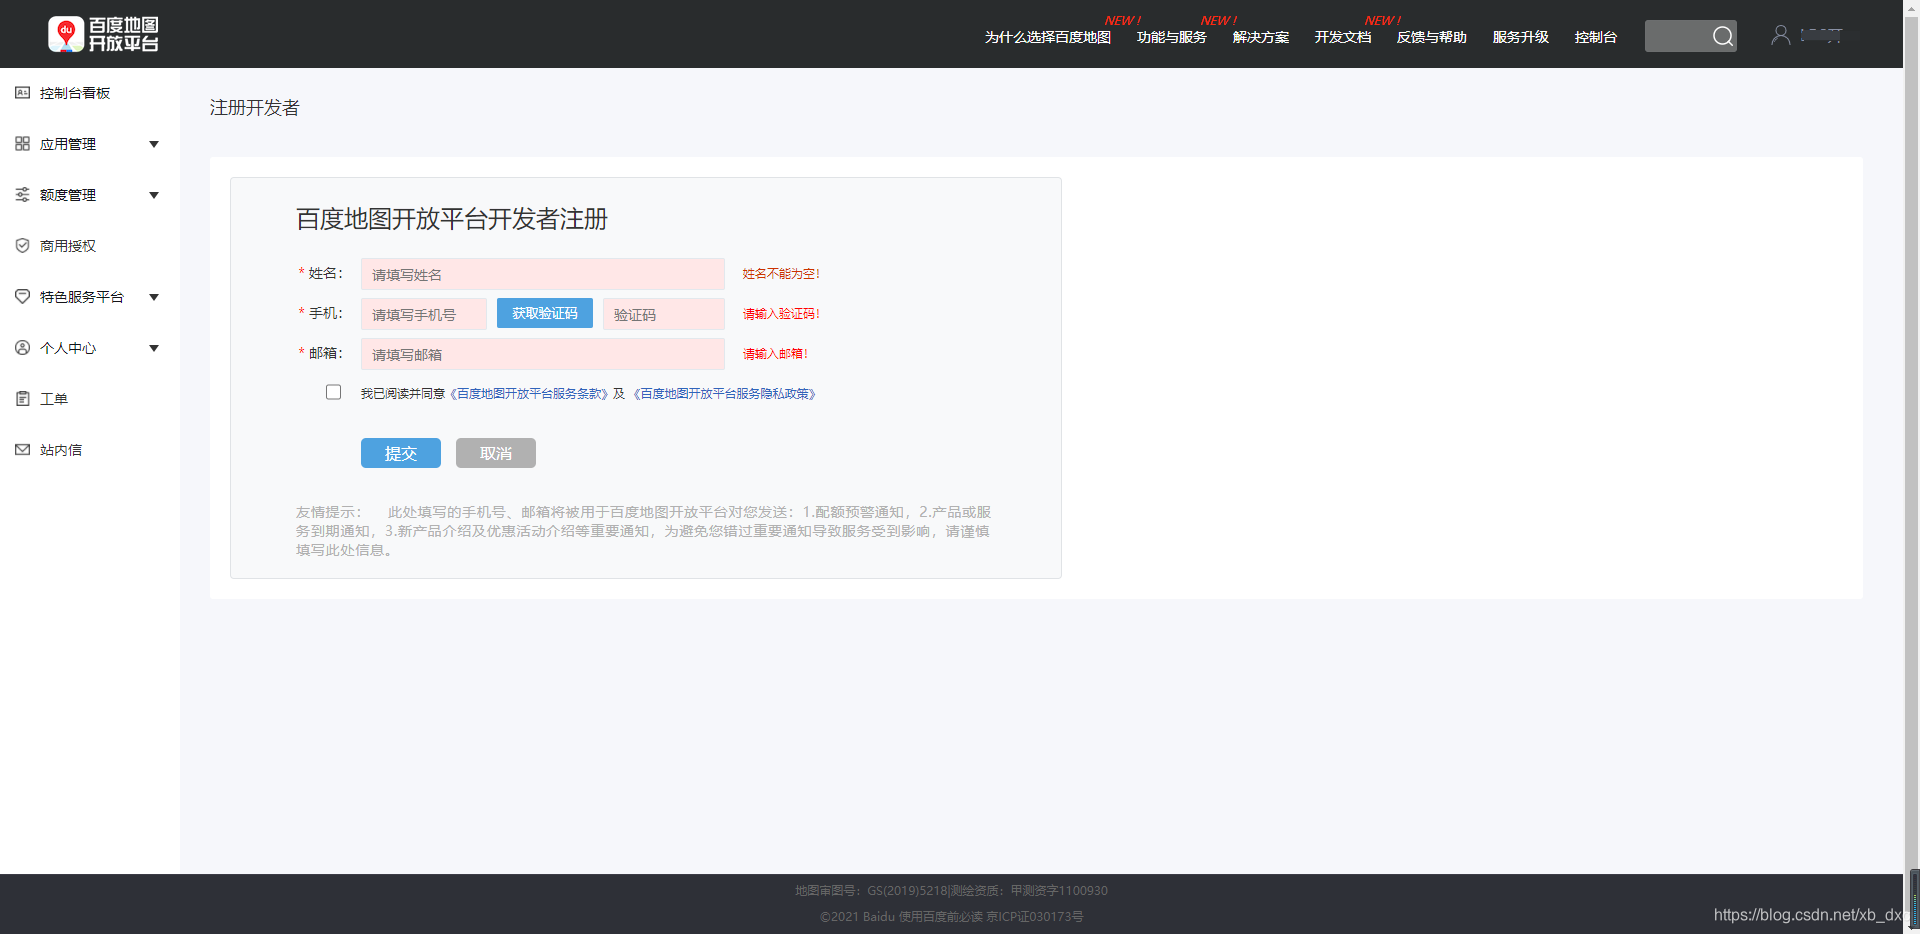Click the 个人中心 user icon
Screen dimensions: 1920x934
point(22,348)
